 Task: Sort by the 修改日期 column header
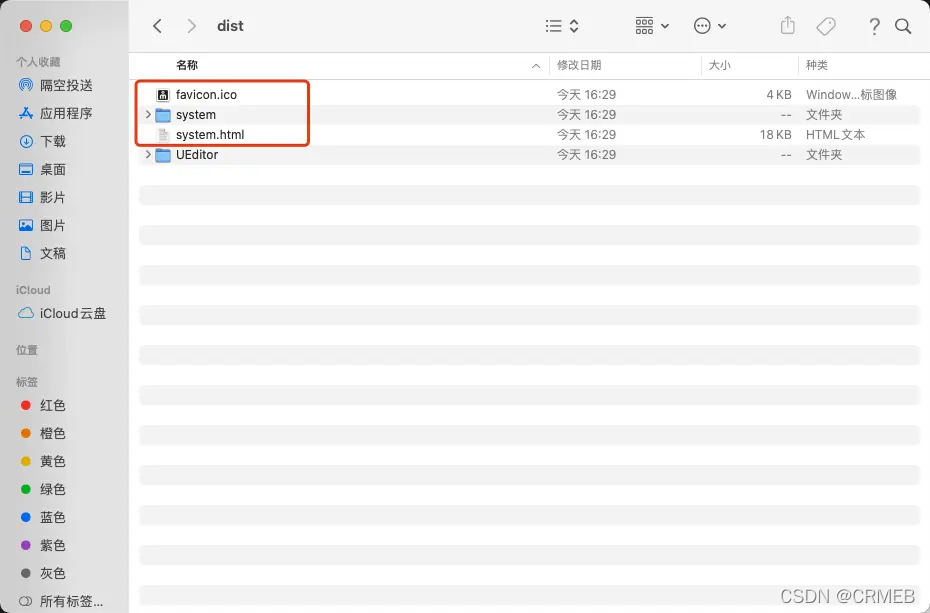(579, 65)
